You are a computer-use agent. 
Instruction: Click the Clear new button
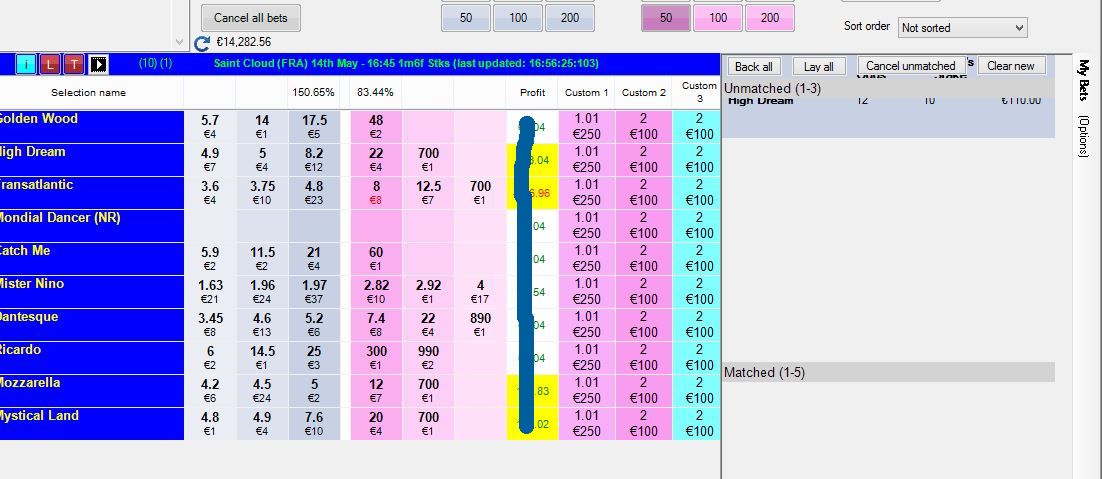(x=1011, y=66)
